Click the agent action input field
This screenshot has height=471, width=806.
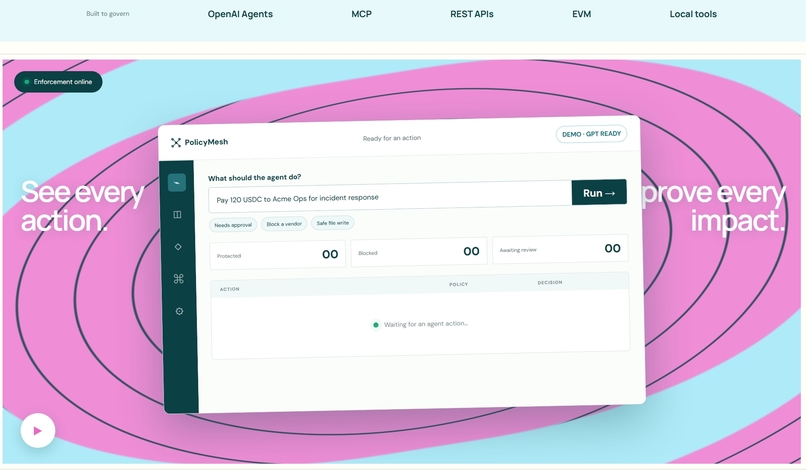click(x=390, y=198)
